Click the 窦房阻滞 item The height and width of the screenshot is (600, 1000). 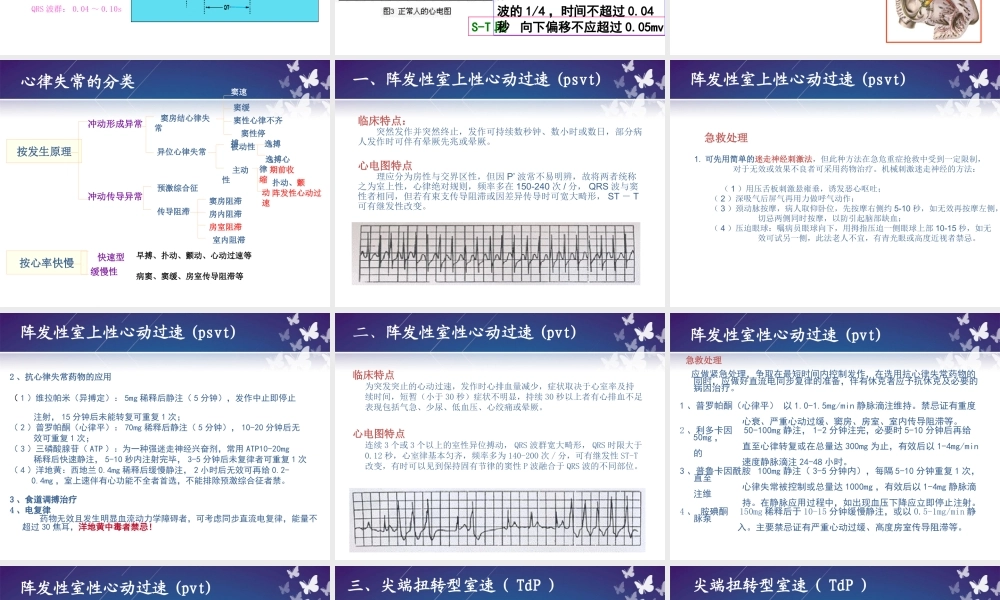click(x=225, y=201)
